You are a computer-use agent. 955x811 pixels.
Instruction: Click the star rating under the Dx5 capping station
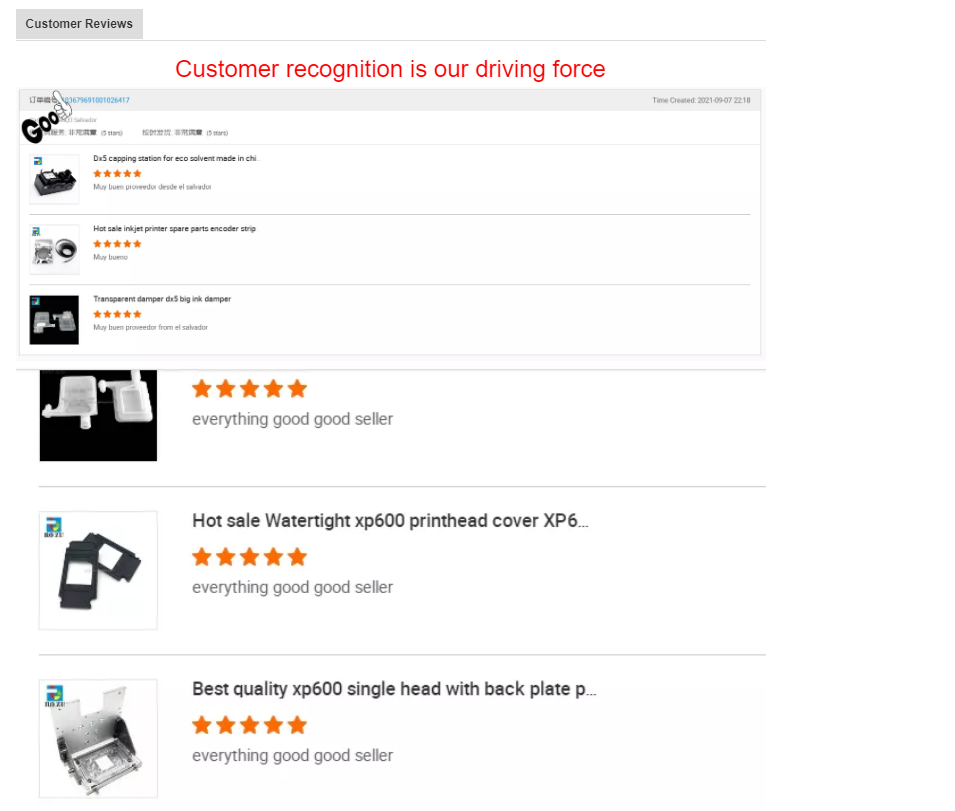(x=117, y=174)
